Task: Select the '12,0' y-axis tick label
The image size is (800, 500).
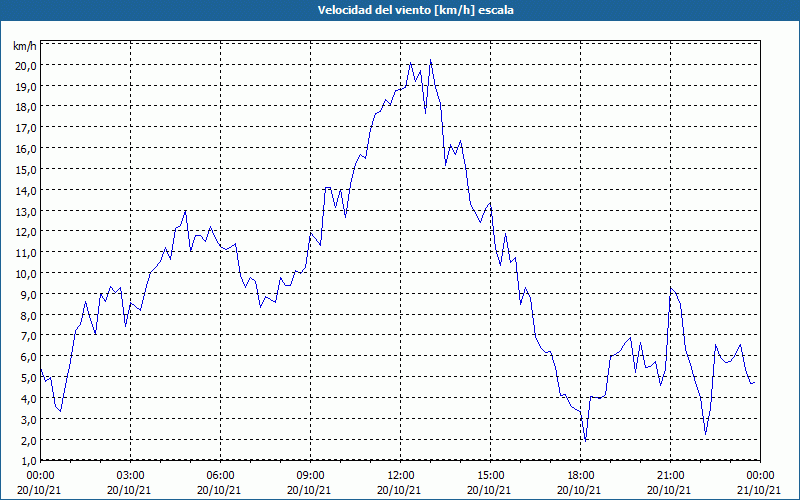Action: pyautogui.click(x=26, y=232)
